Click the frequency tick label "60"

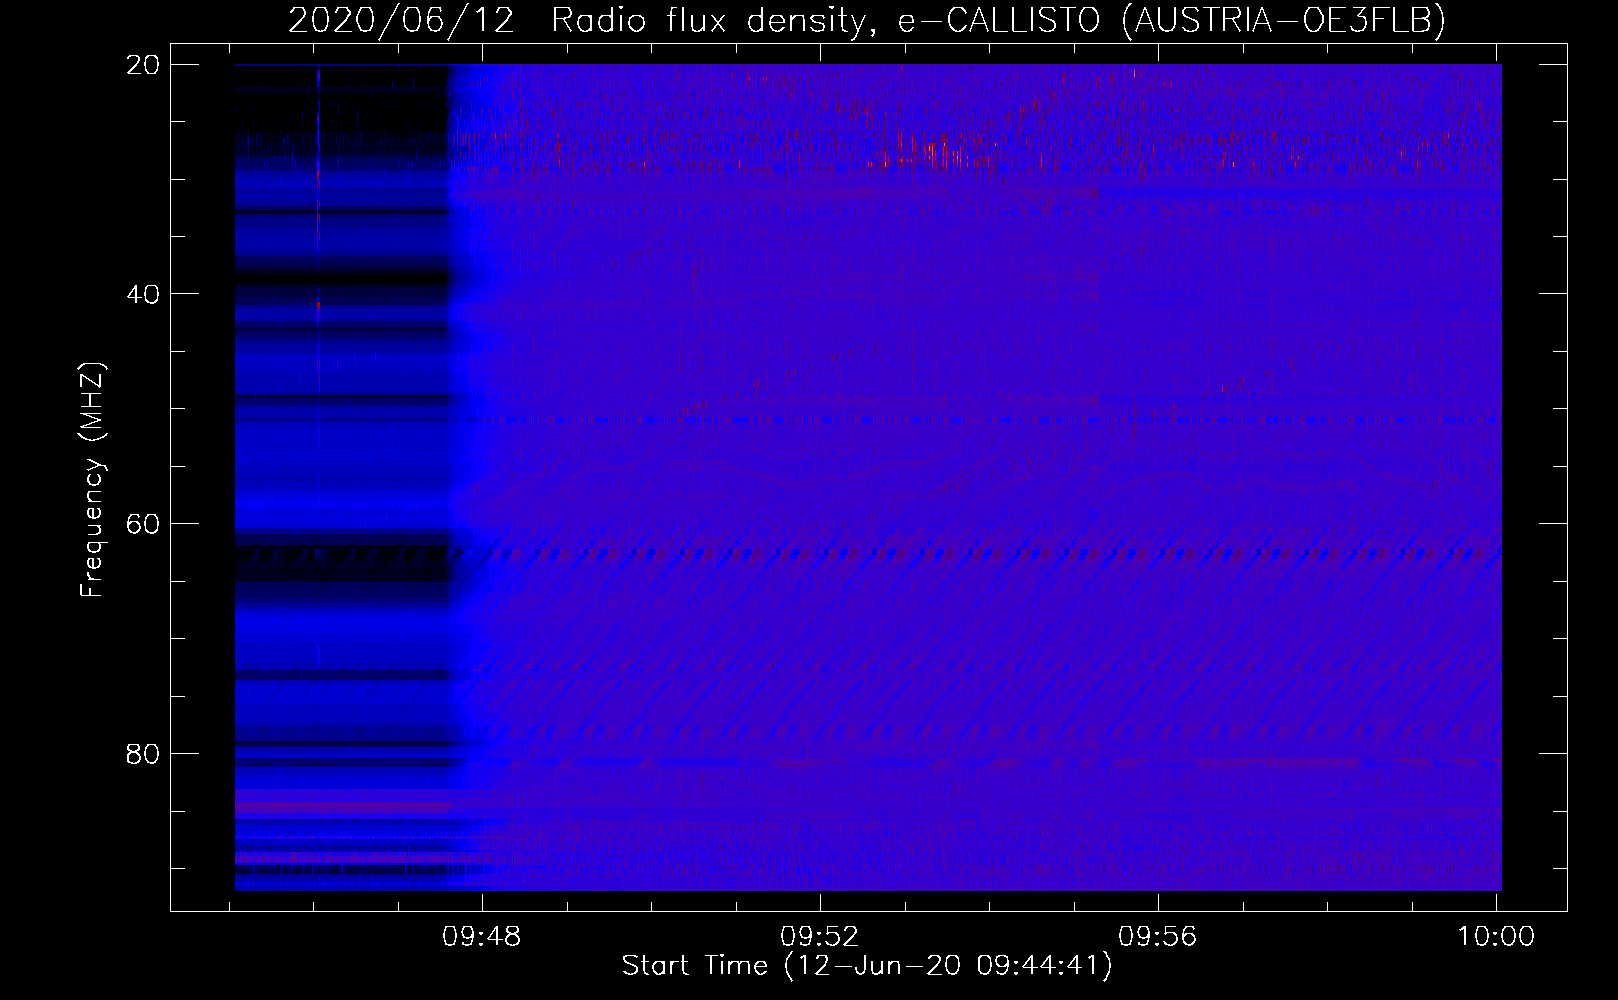coord(142,524)
